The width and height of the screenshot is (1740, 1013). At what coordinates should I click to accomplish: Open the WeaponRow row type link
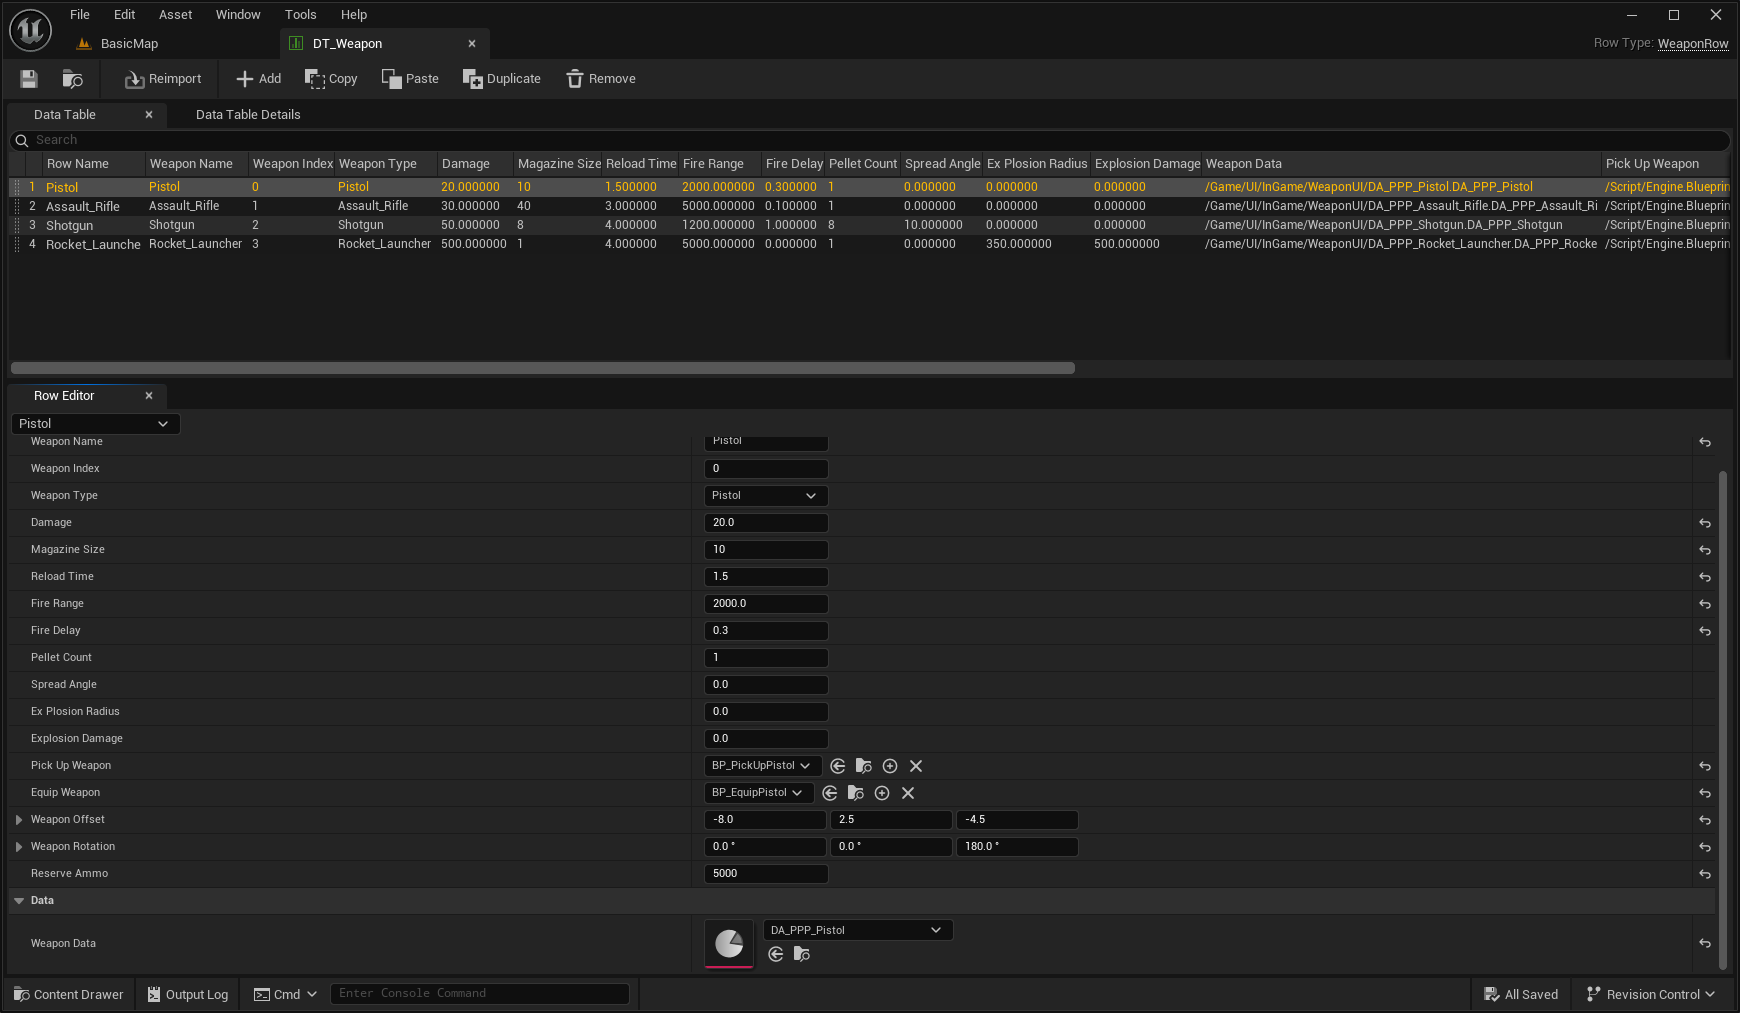point(1693,44)
